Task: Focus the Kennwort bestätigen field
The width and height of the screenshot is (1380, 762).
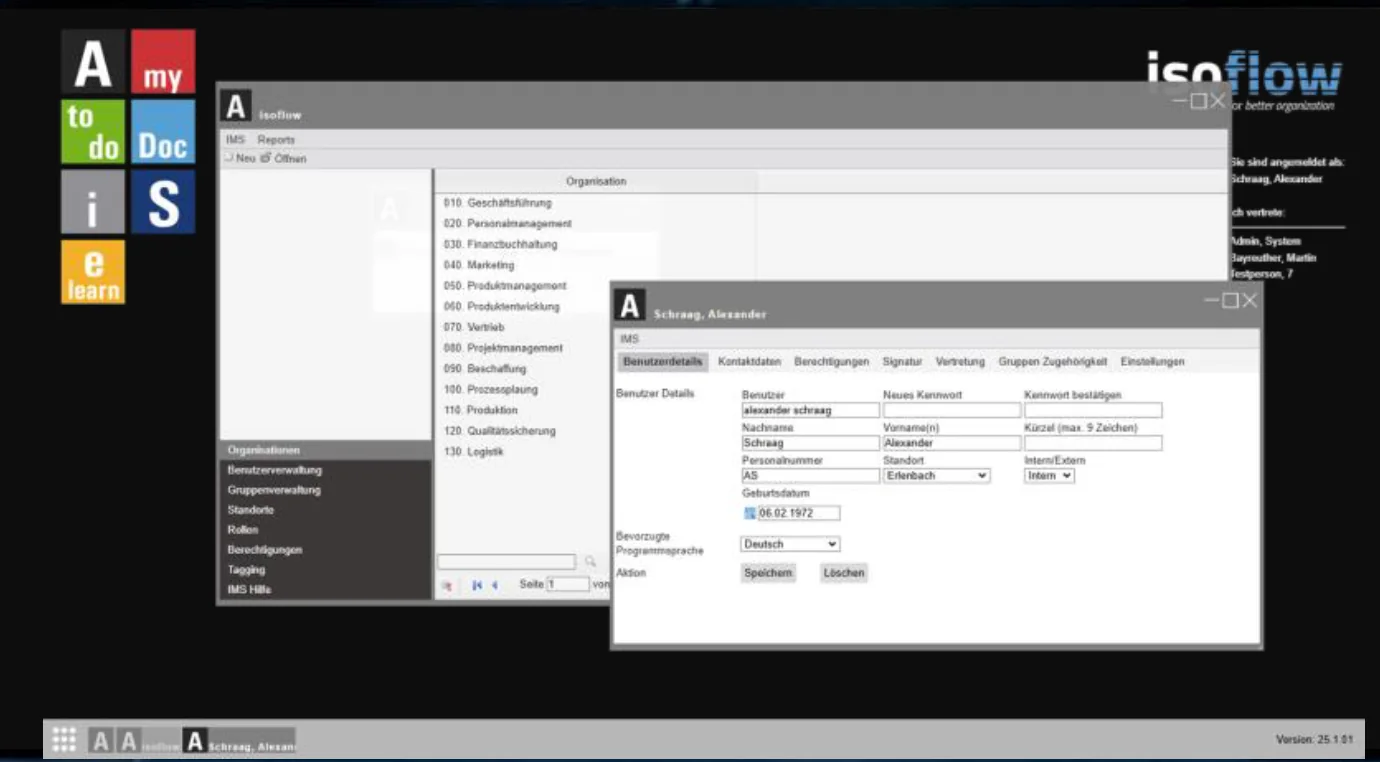Action: (1093, 410)
